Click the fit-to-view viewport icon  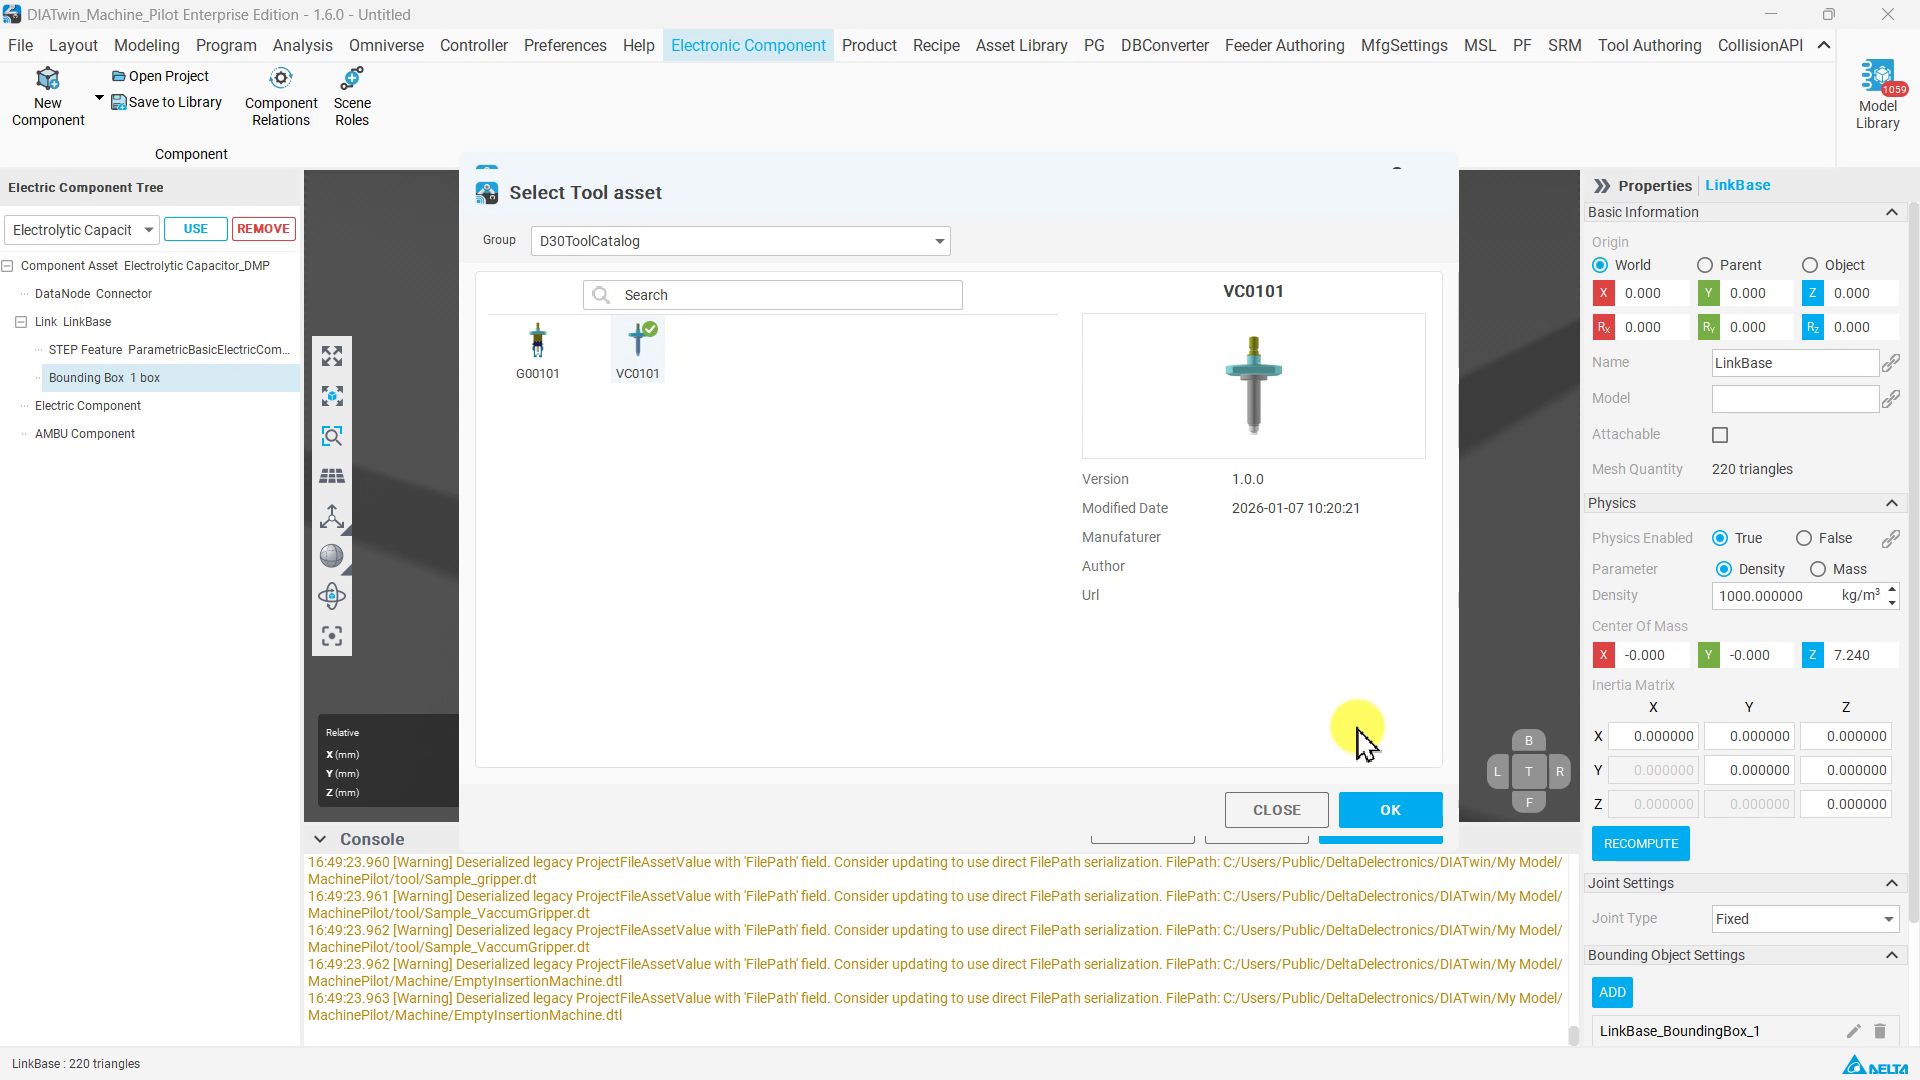(x=332, y=356)
